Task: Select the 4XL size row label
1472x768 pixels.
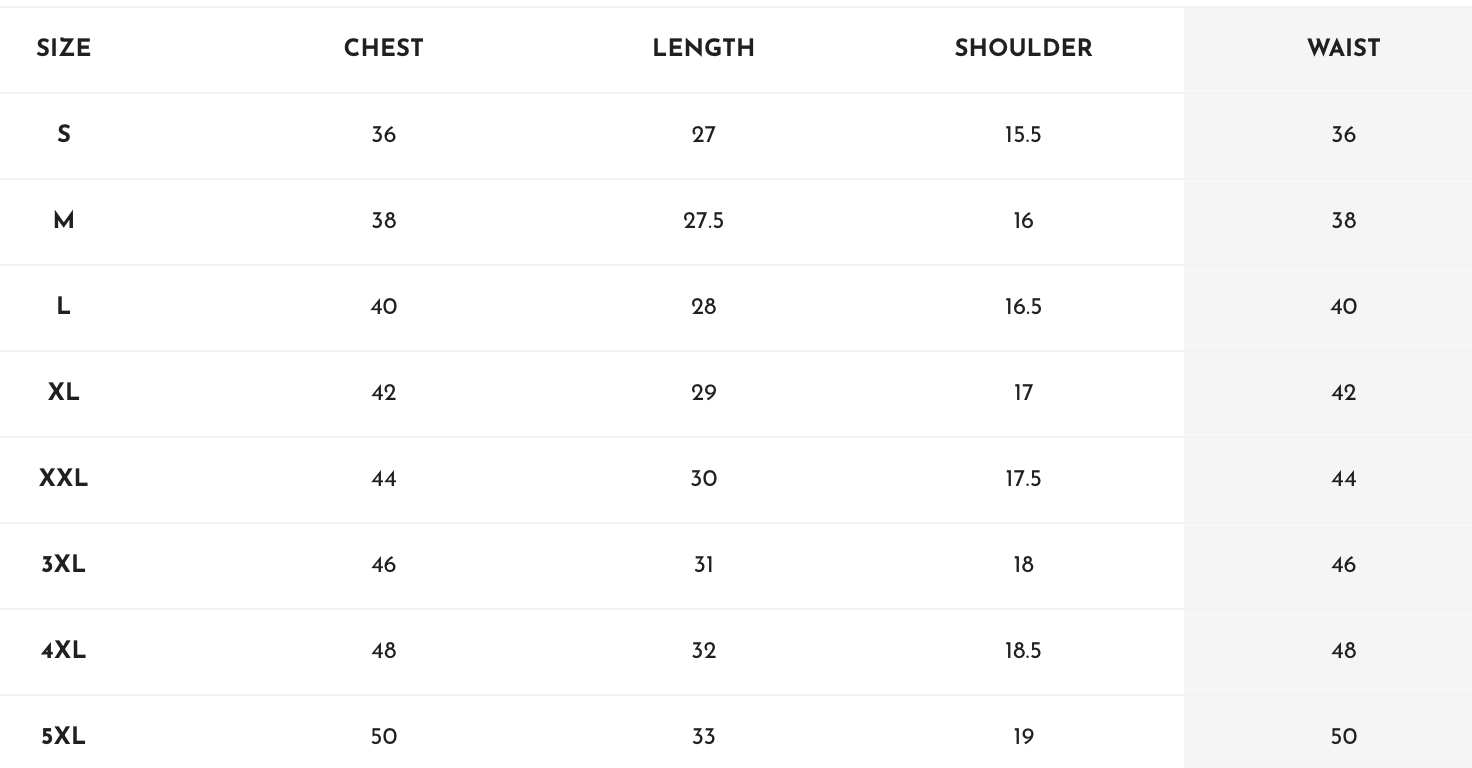Action: pos(63,650)
